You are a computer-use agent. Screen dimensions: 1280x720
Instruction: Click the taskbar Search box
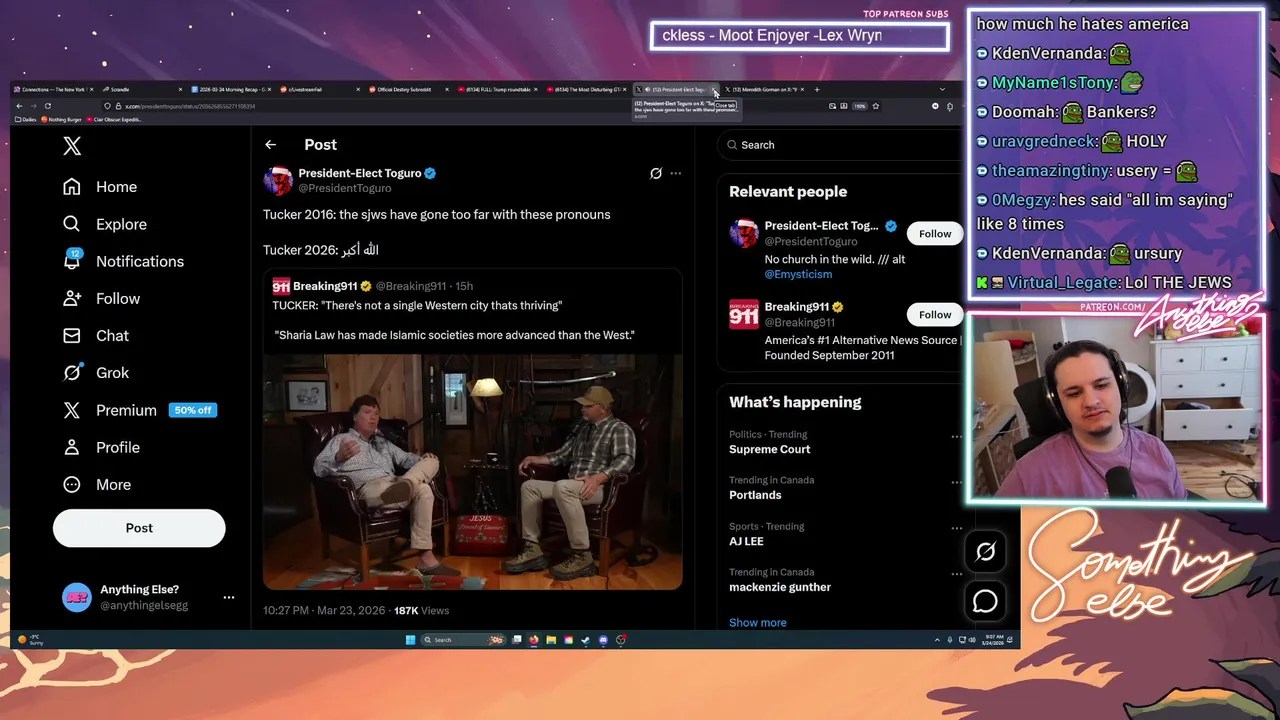point(462,640)
